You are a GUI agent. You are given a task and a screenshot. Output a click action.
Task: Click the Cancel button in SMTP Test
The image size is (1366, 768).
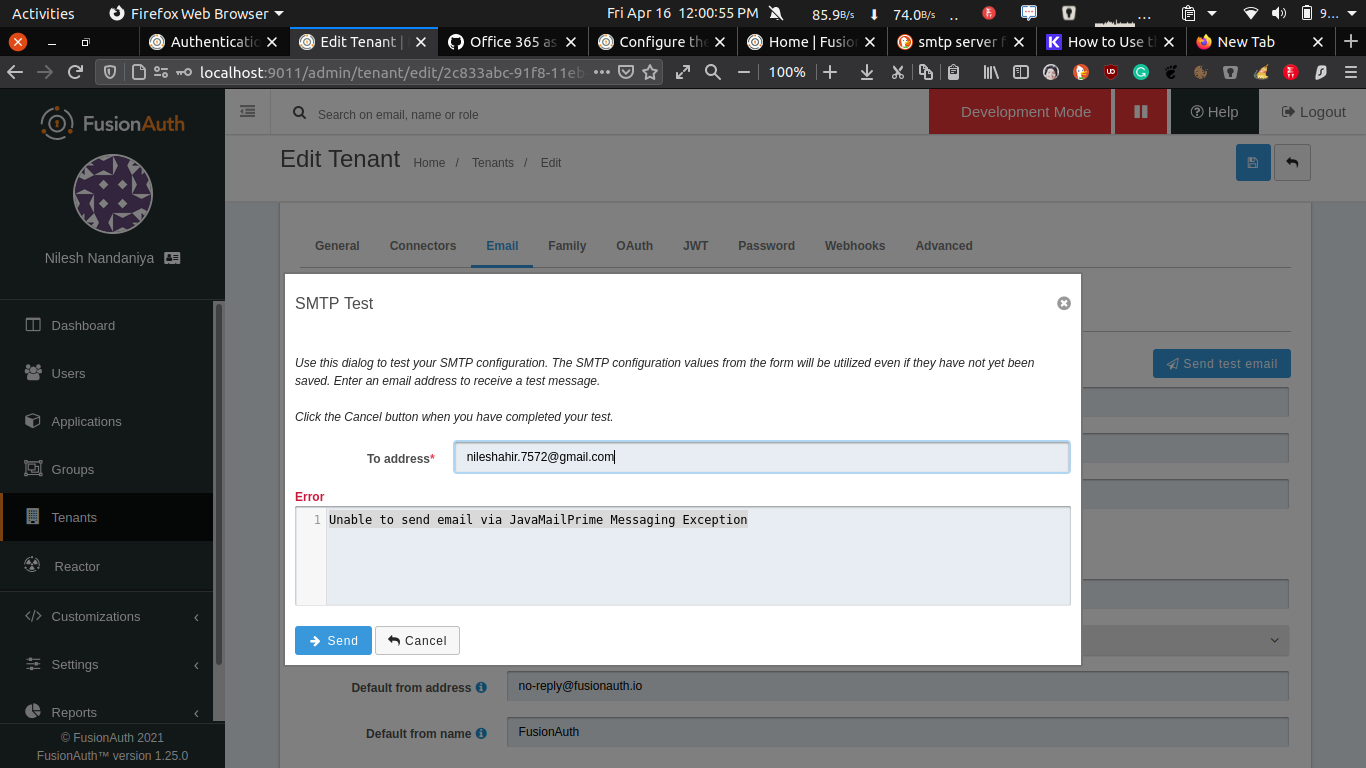417,640
